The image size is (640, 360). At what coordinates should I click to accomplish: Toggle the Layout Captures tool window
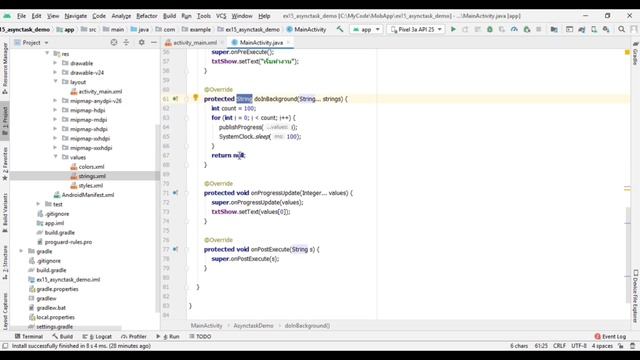[5, 310]
